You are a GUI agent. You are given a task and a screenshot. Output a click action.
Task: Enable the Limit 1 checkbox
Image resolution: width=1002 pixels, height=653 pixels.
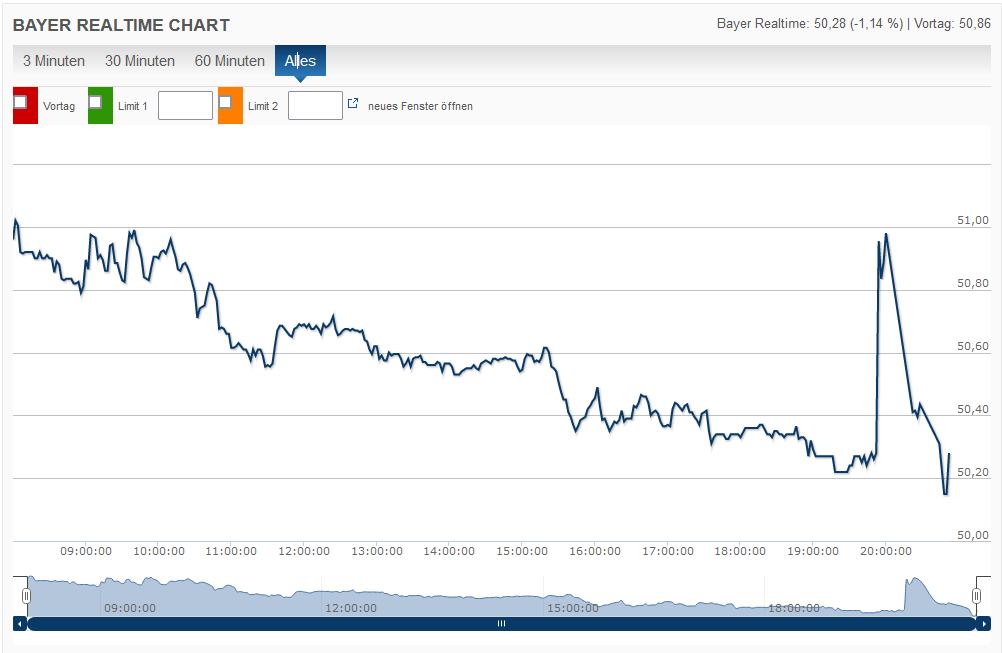click(x=95, y=102)
